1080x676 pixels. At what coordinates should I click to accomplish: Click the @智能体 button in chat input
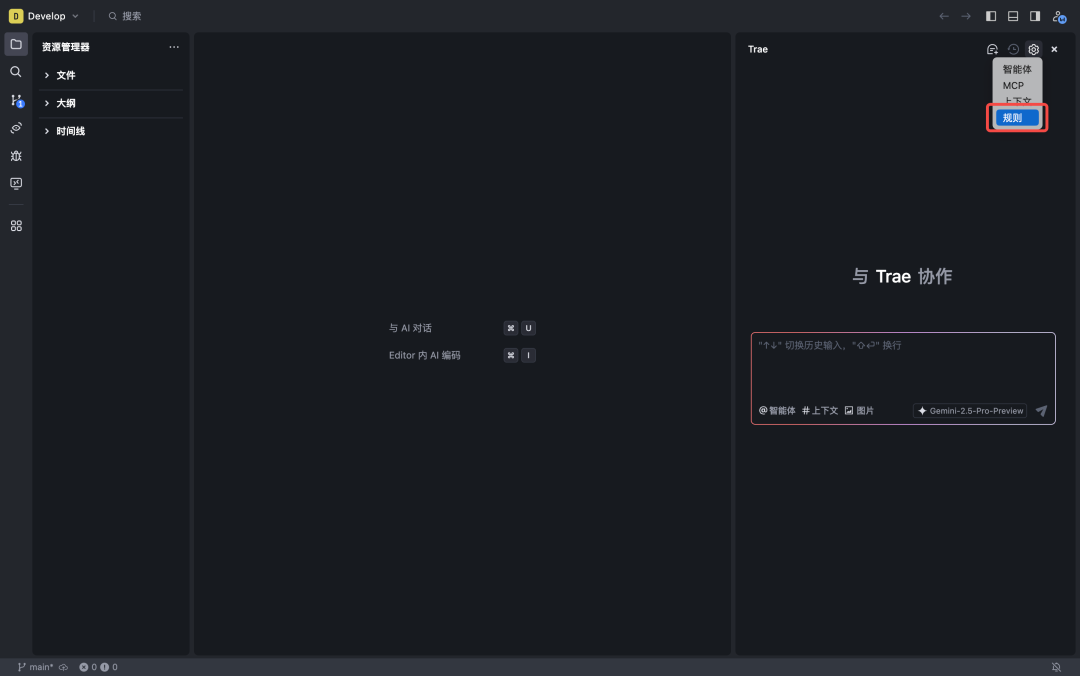coord(777,411)
